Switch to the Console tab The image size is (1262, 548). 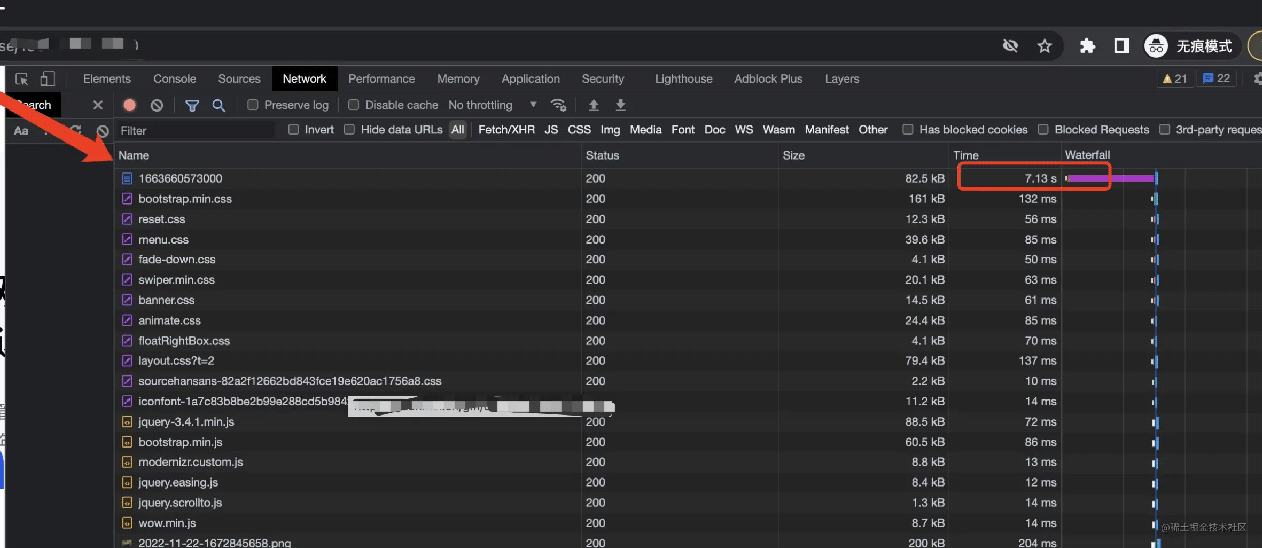pos(174,79)
